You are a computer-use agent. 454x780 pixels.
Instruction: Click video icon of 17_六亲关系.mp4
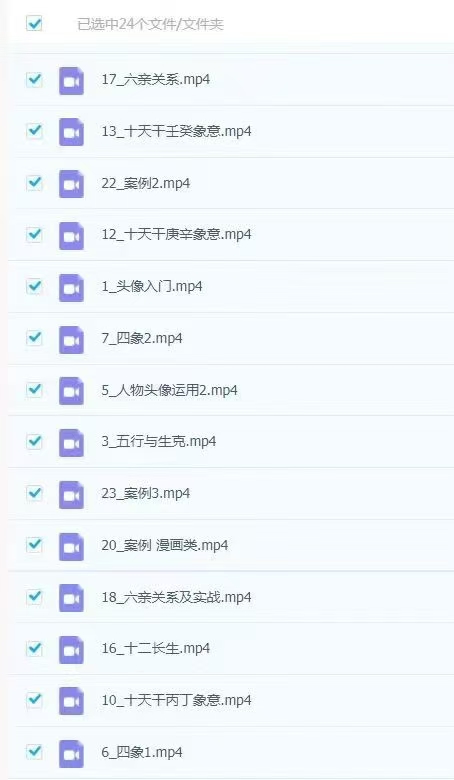[x=71, y=80]
